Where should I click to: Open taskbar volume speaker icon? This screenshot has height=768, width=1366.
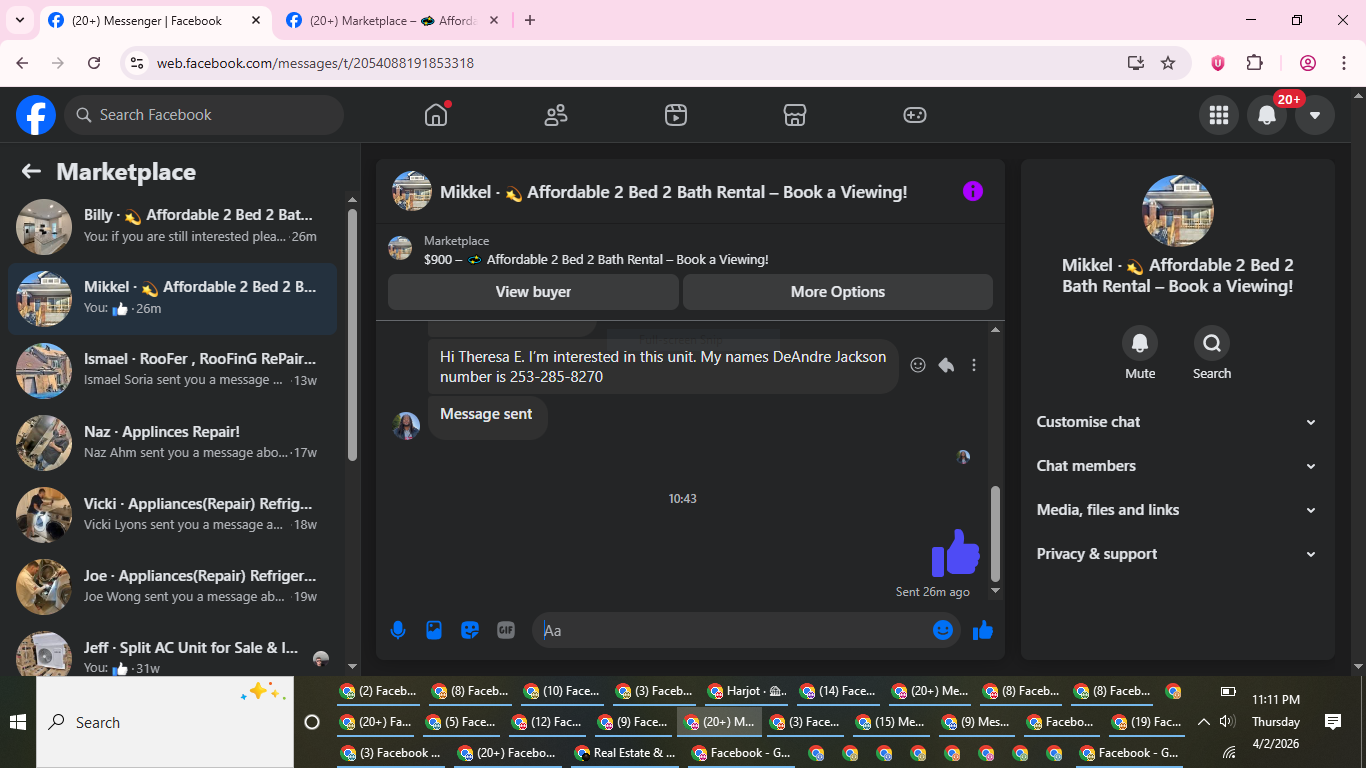point(1229,722)
